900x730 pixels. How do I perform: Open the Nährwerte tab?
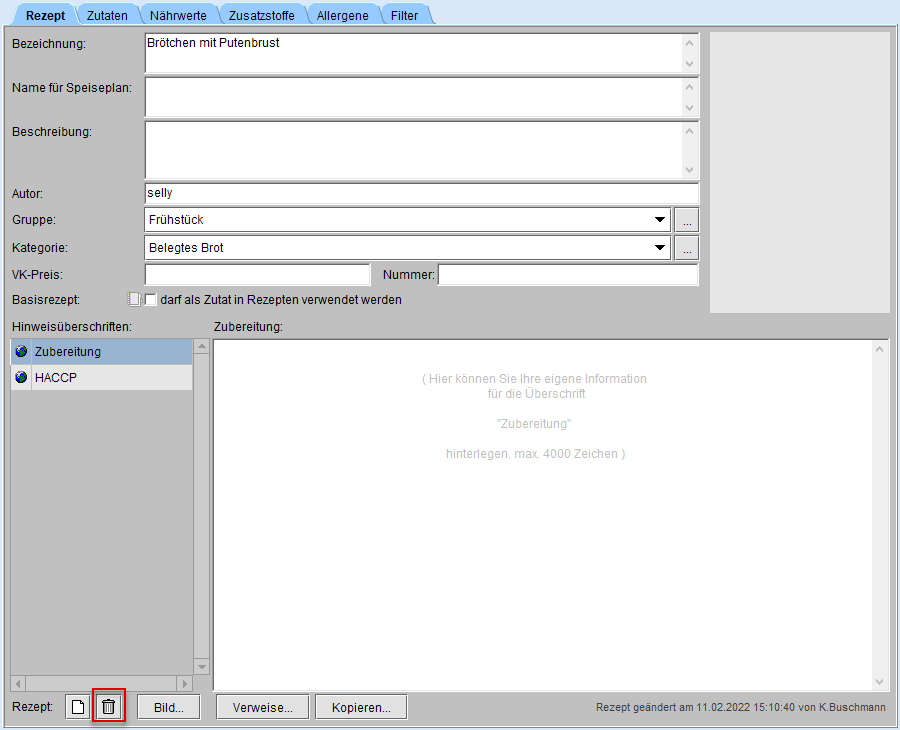click(x=176, y=15)
